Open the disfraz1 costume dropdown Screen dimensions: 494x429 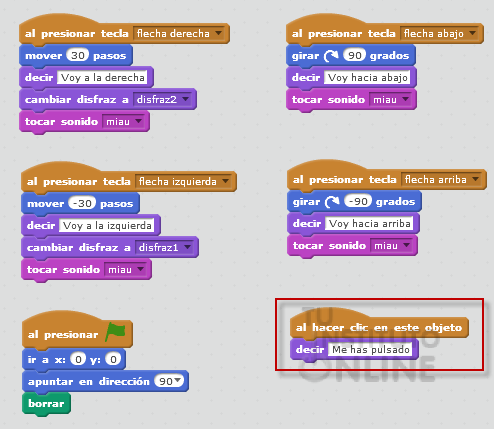tap(164, 247)
